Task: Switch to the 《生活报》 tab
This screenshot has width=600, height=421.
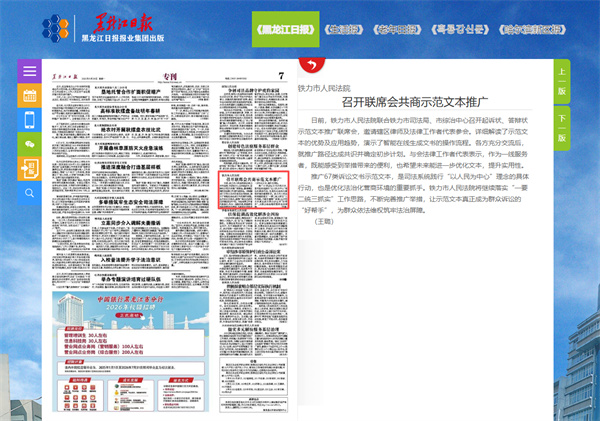Action: point(342,29)
